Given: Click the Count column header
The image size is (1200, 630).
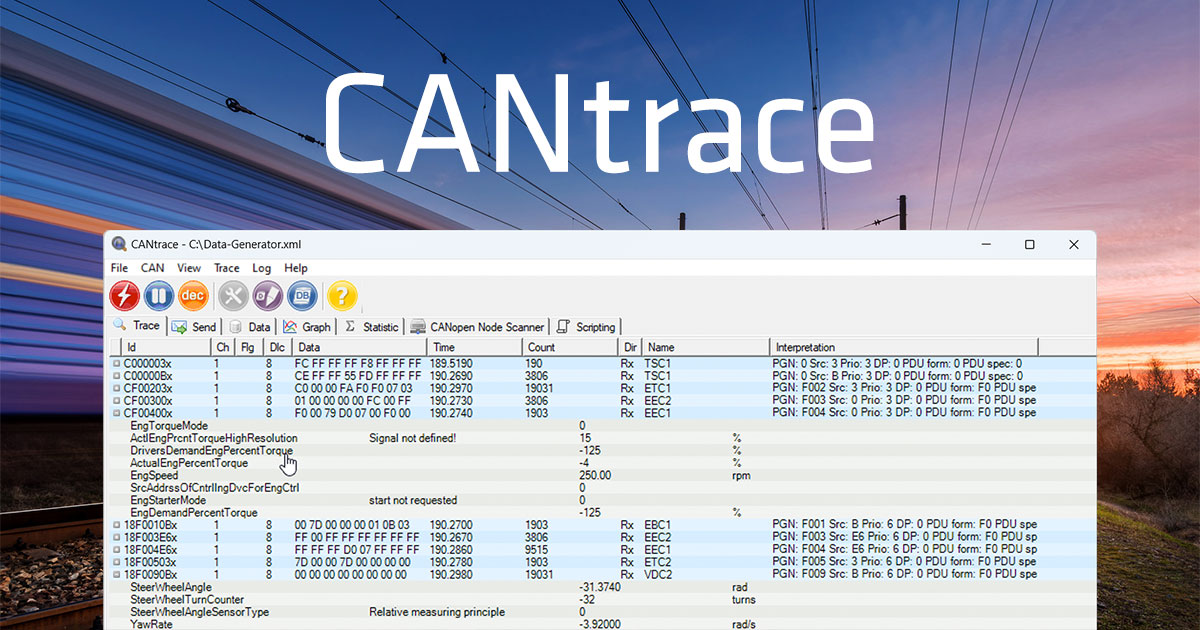Looking at the screenshot, I should (x=569, y=347).
